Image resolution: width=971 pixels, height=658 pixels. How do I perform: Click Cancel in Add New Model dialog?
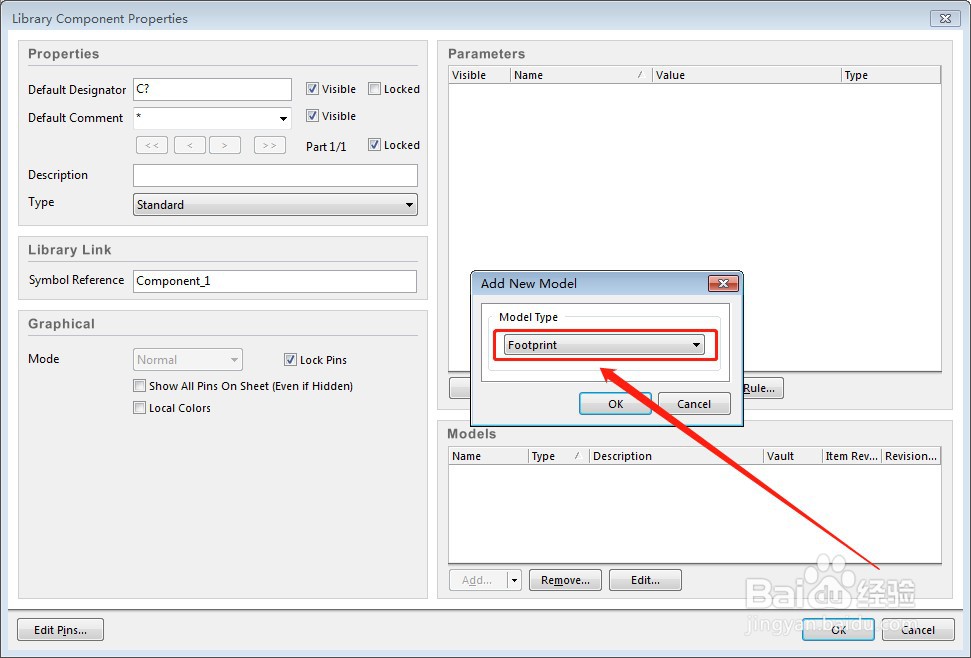tap(694, 404)
